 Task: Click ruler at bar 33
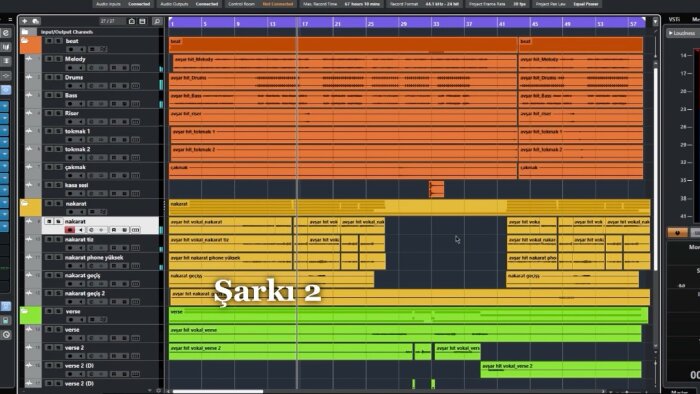point(436,24)
